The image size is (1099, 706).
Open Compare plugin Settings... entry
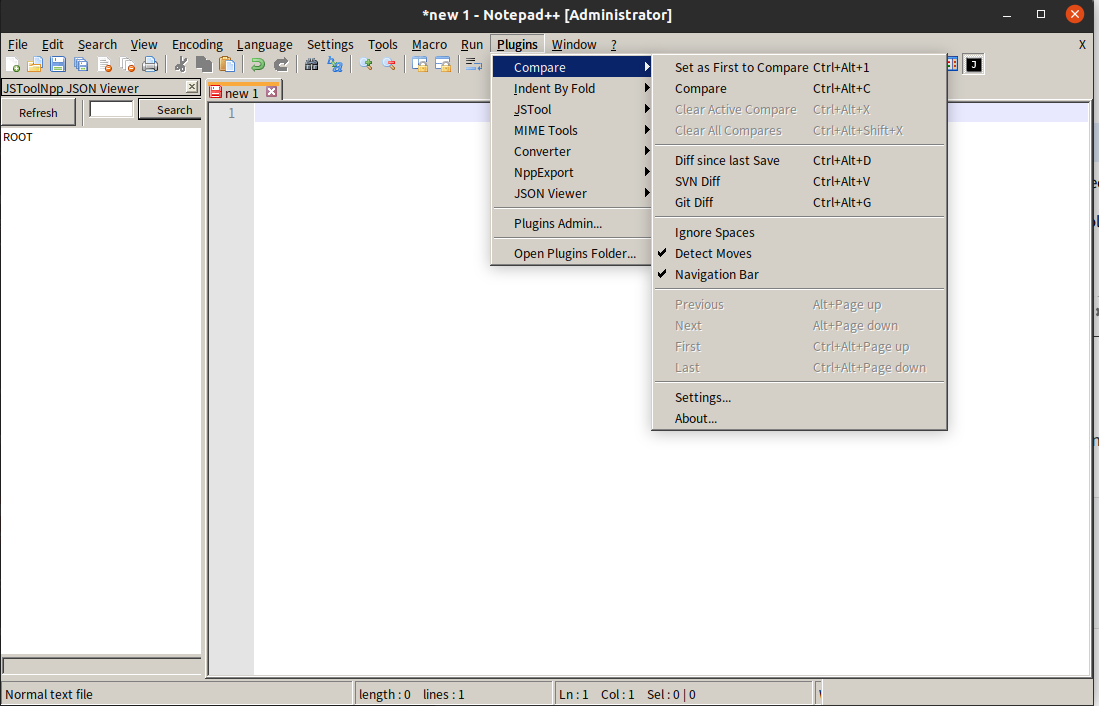point(799,398)
